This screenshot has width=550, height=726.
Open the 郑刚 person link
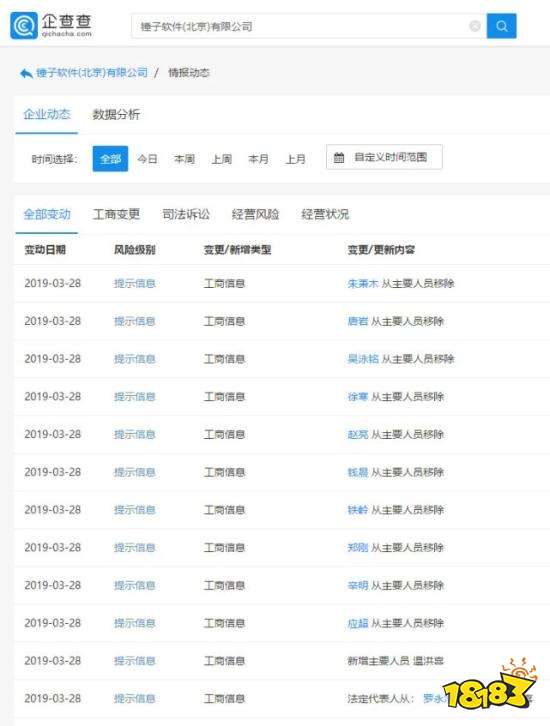(357, 547)
